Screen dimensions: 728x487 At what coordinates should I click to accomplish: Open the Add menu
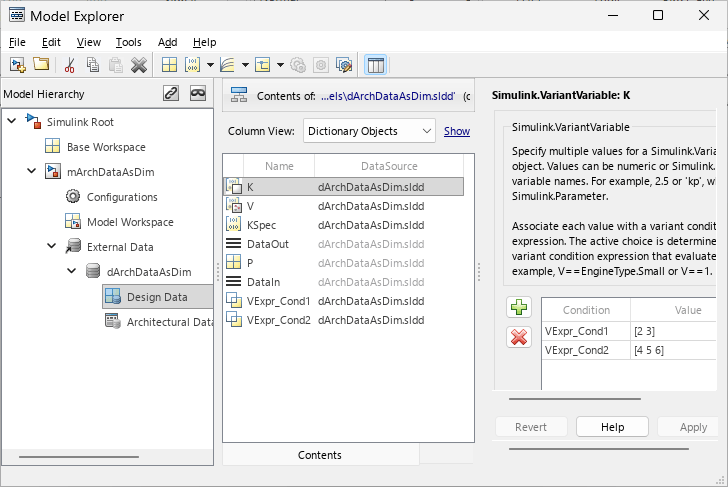[167, 42]
